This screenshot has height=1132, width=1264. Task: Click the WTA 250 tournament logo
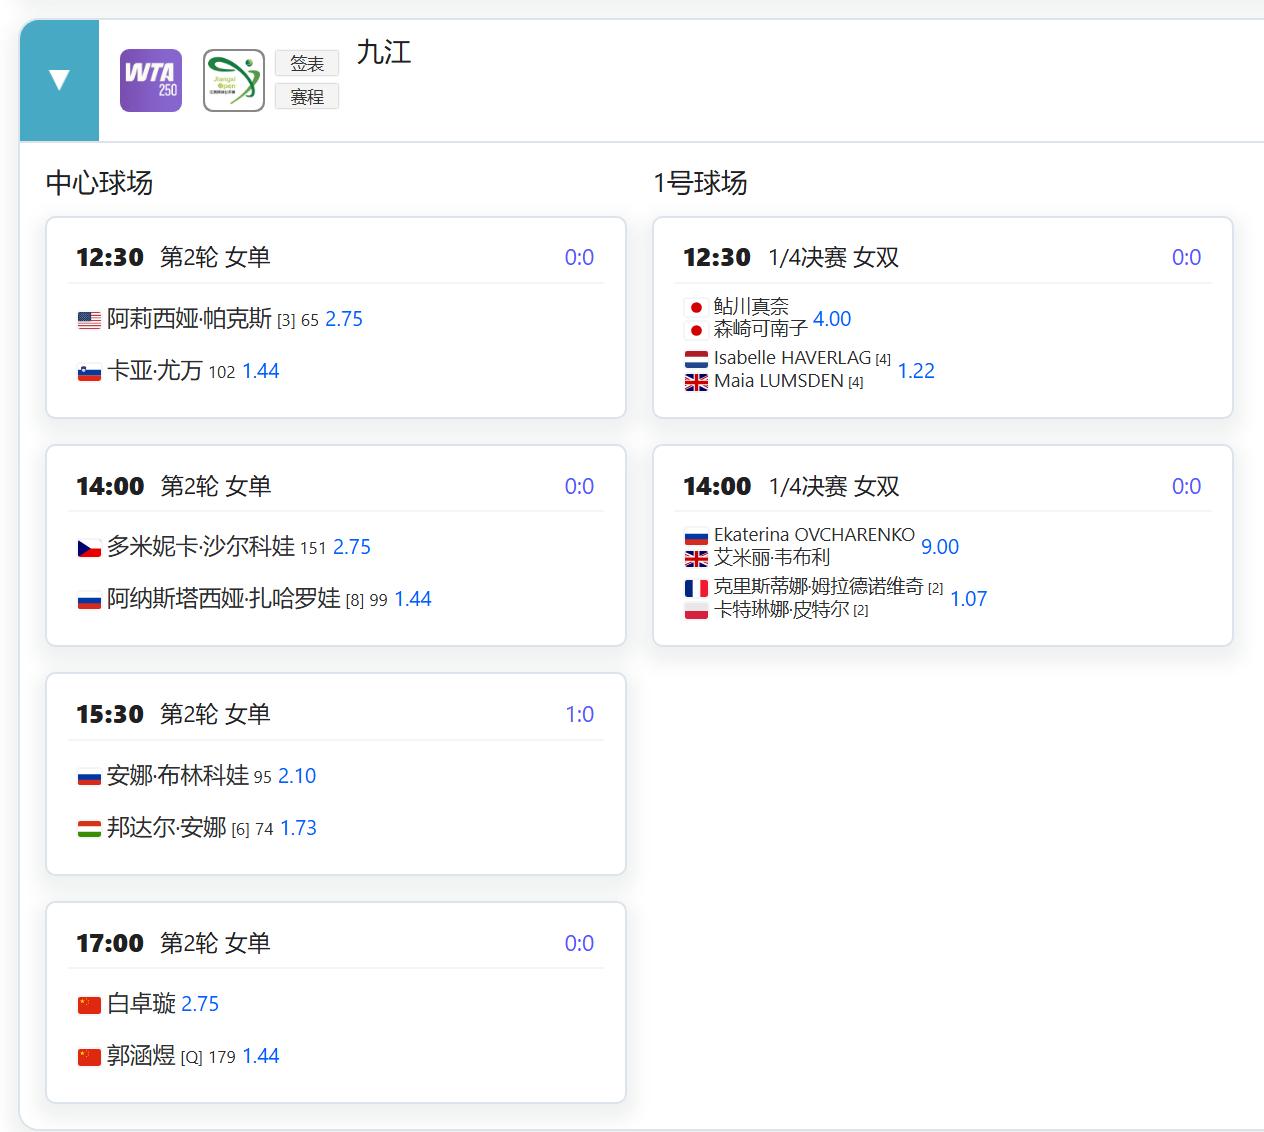tap(150, 79)
